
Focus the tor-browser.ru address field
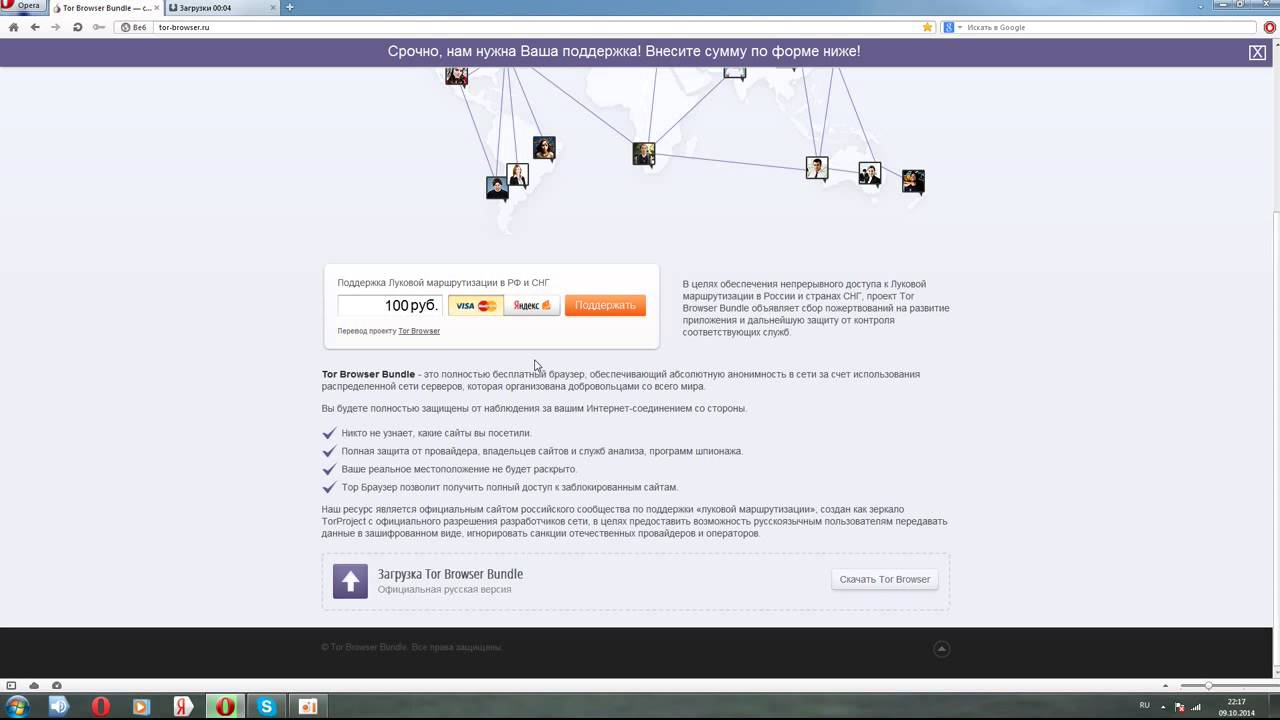(x=535, y=27)
